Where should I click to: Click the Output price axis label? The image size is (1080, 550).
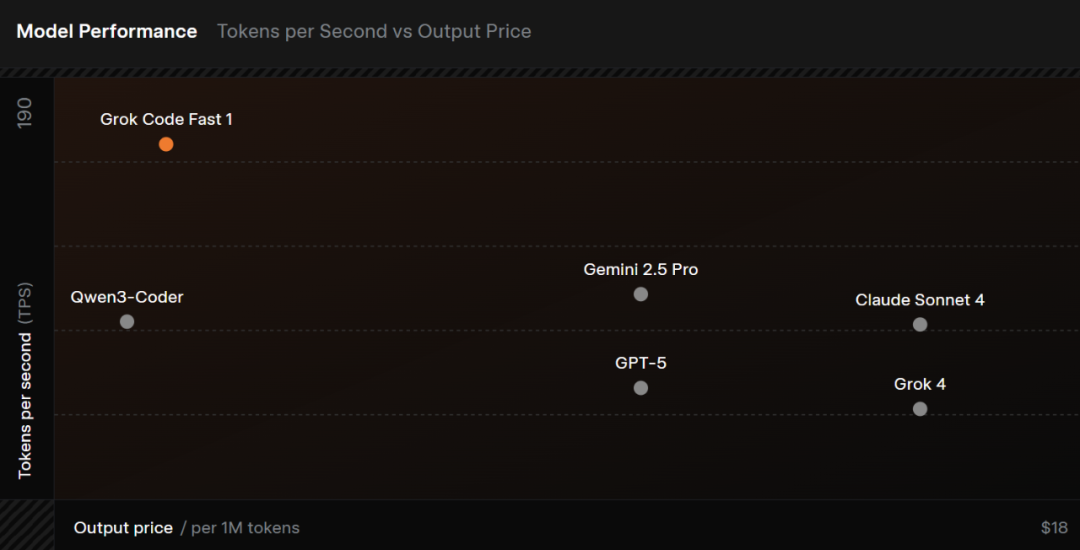pos(123,527)
